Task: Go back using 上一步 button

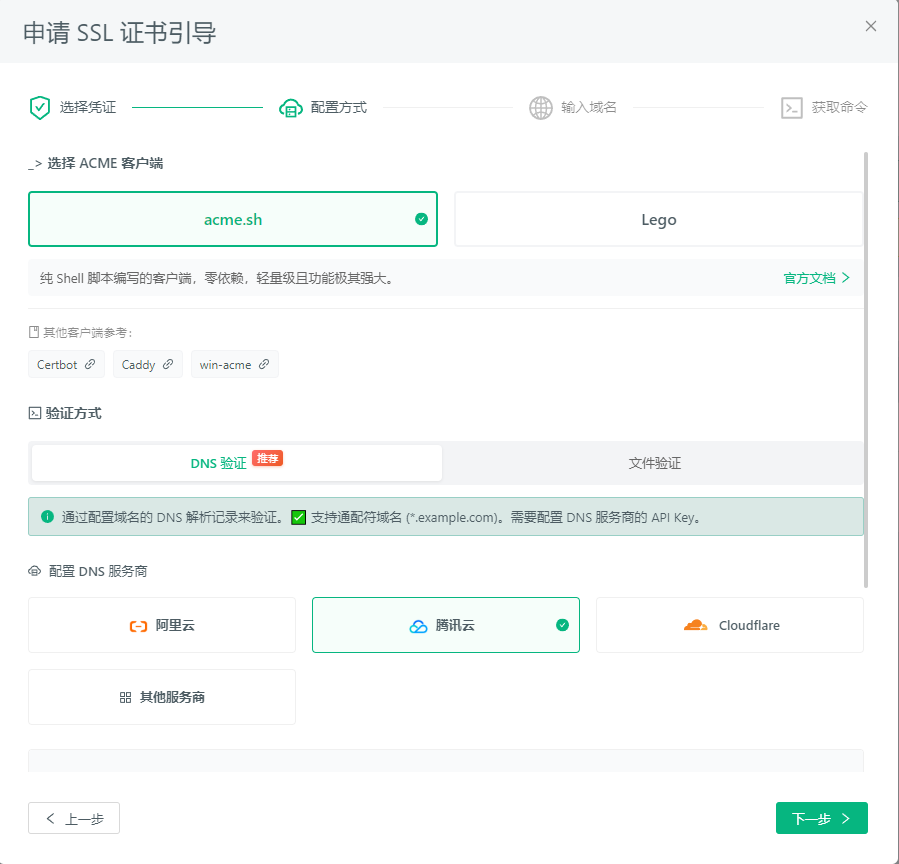Action: [74, 818]
